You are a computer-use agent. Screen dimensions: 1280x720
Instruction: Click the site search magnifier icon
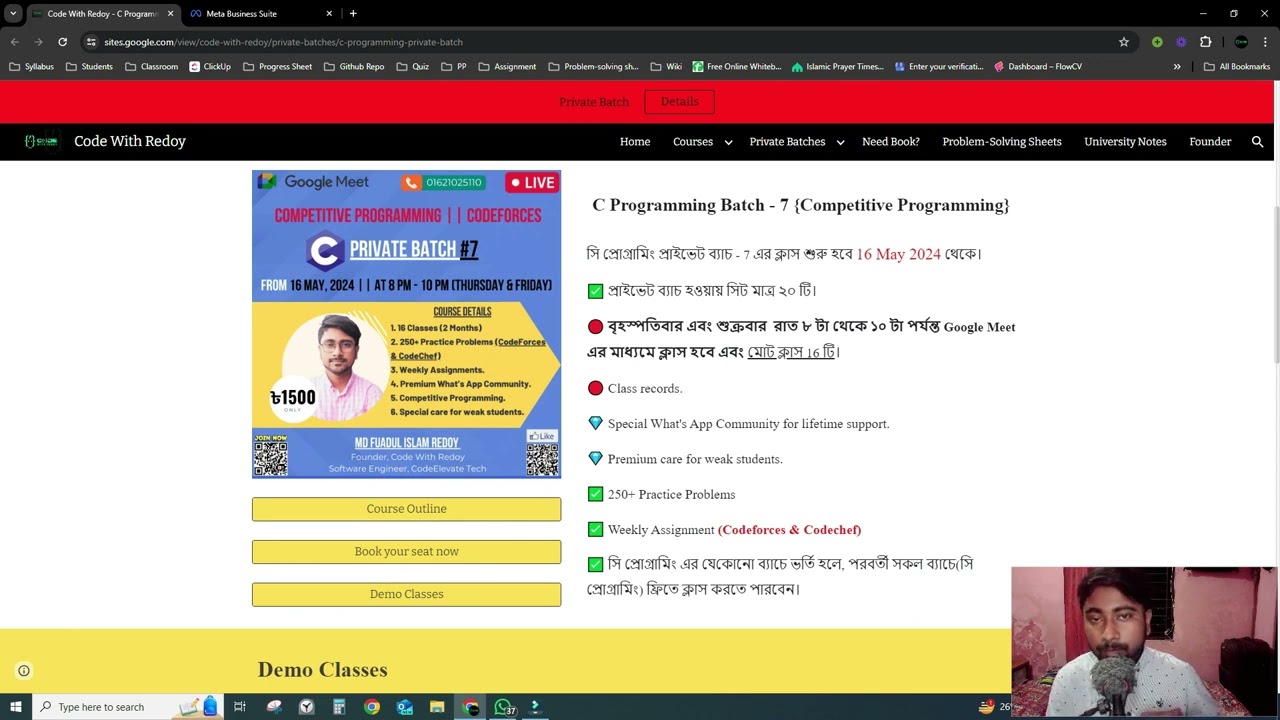(1257, 141)
